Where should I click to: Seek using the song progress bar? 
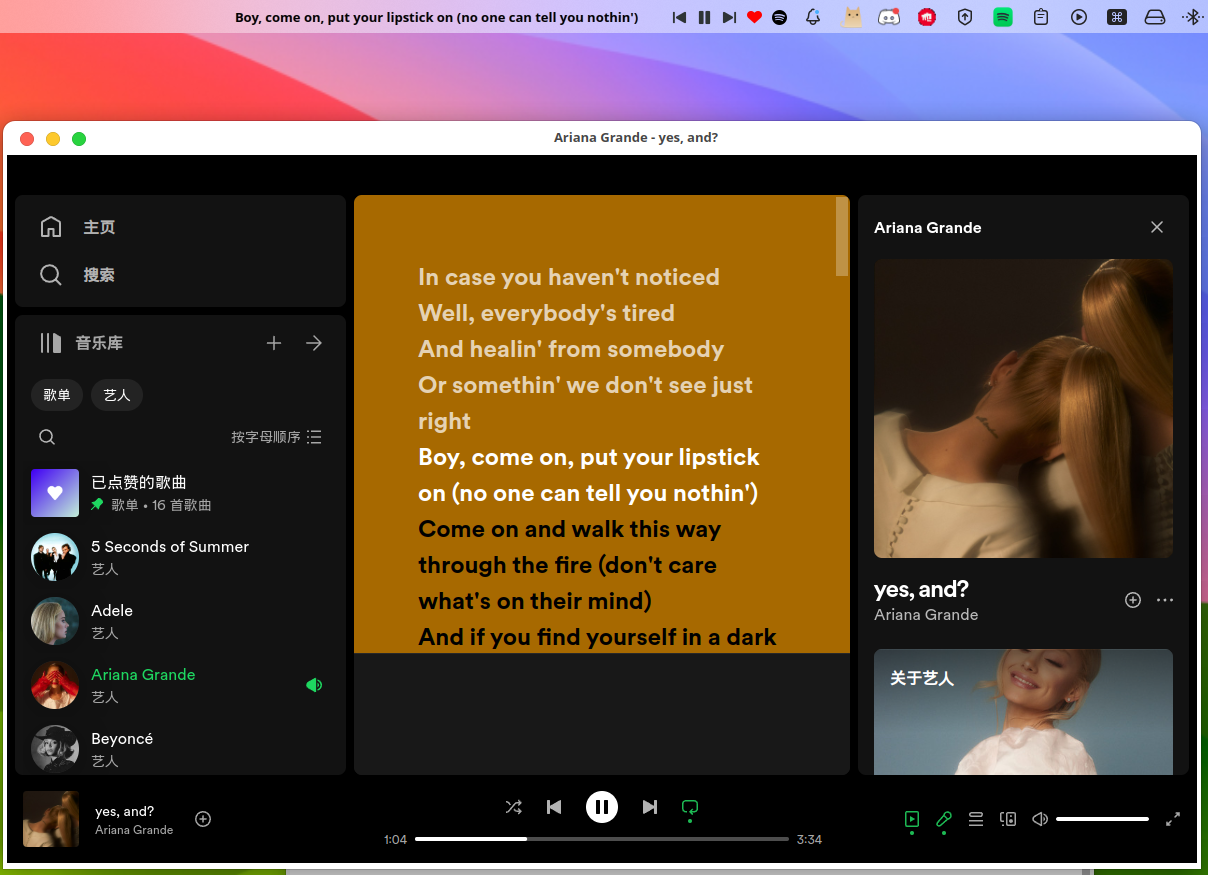[x=602, y=839]
